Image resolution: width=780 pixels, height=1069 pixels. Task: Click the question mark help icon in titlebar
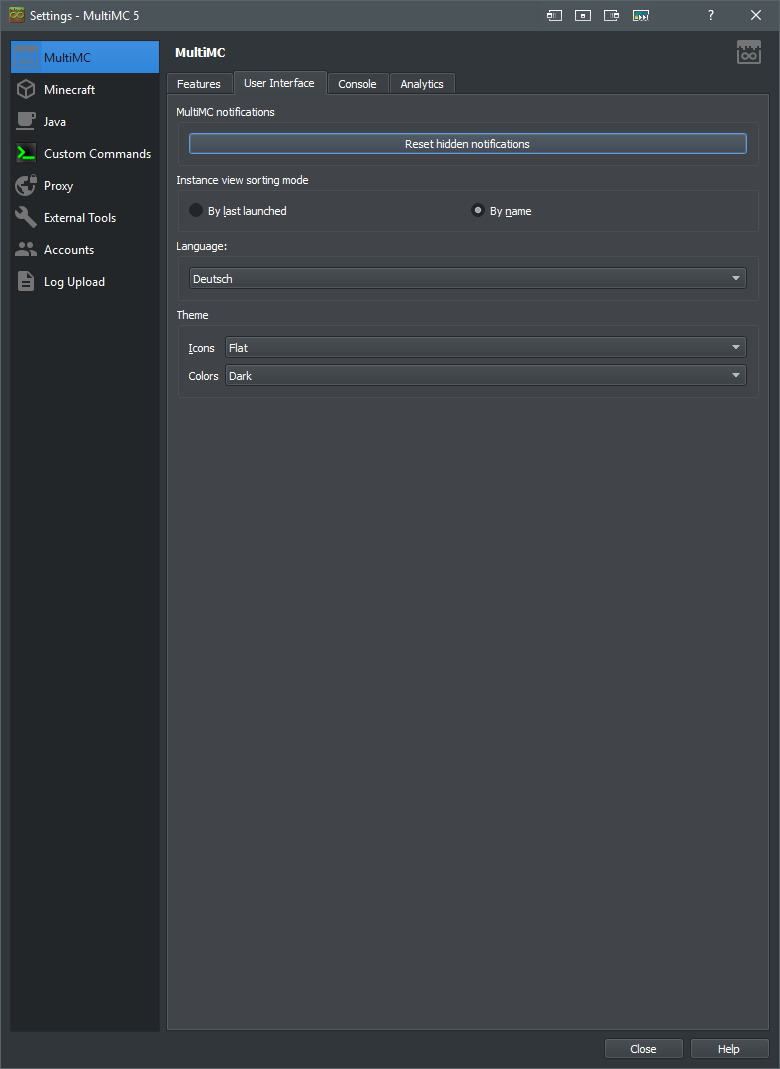(x=710, y=15)
